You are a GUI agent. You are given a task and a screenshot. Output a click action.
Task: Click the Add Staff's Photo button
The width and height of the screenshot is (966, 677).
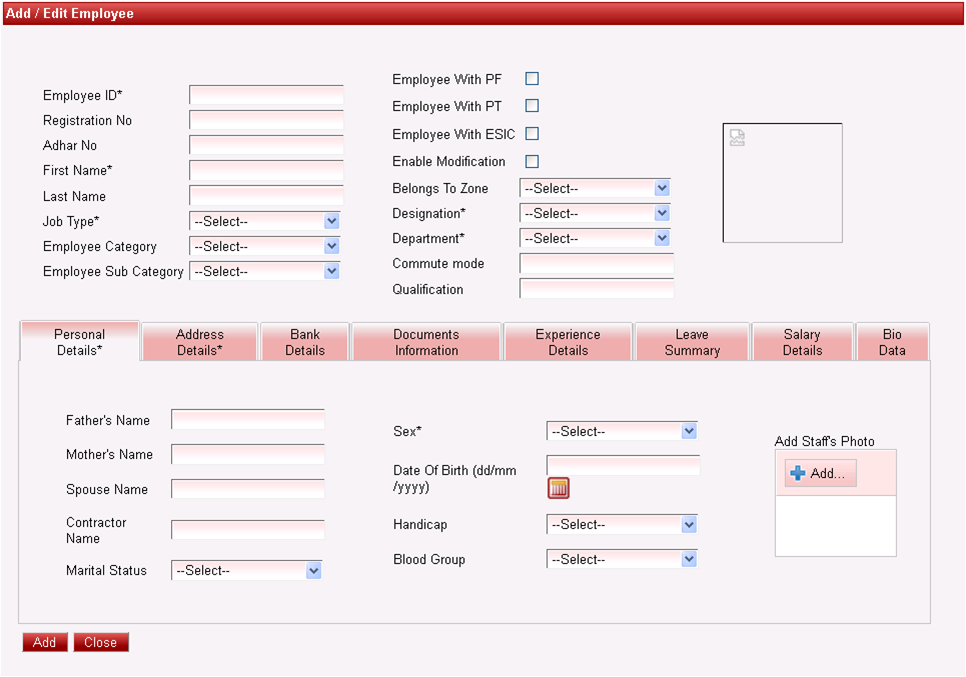pyautogui.click(x=820, y=474)
